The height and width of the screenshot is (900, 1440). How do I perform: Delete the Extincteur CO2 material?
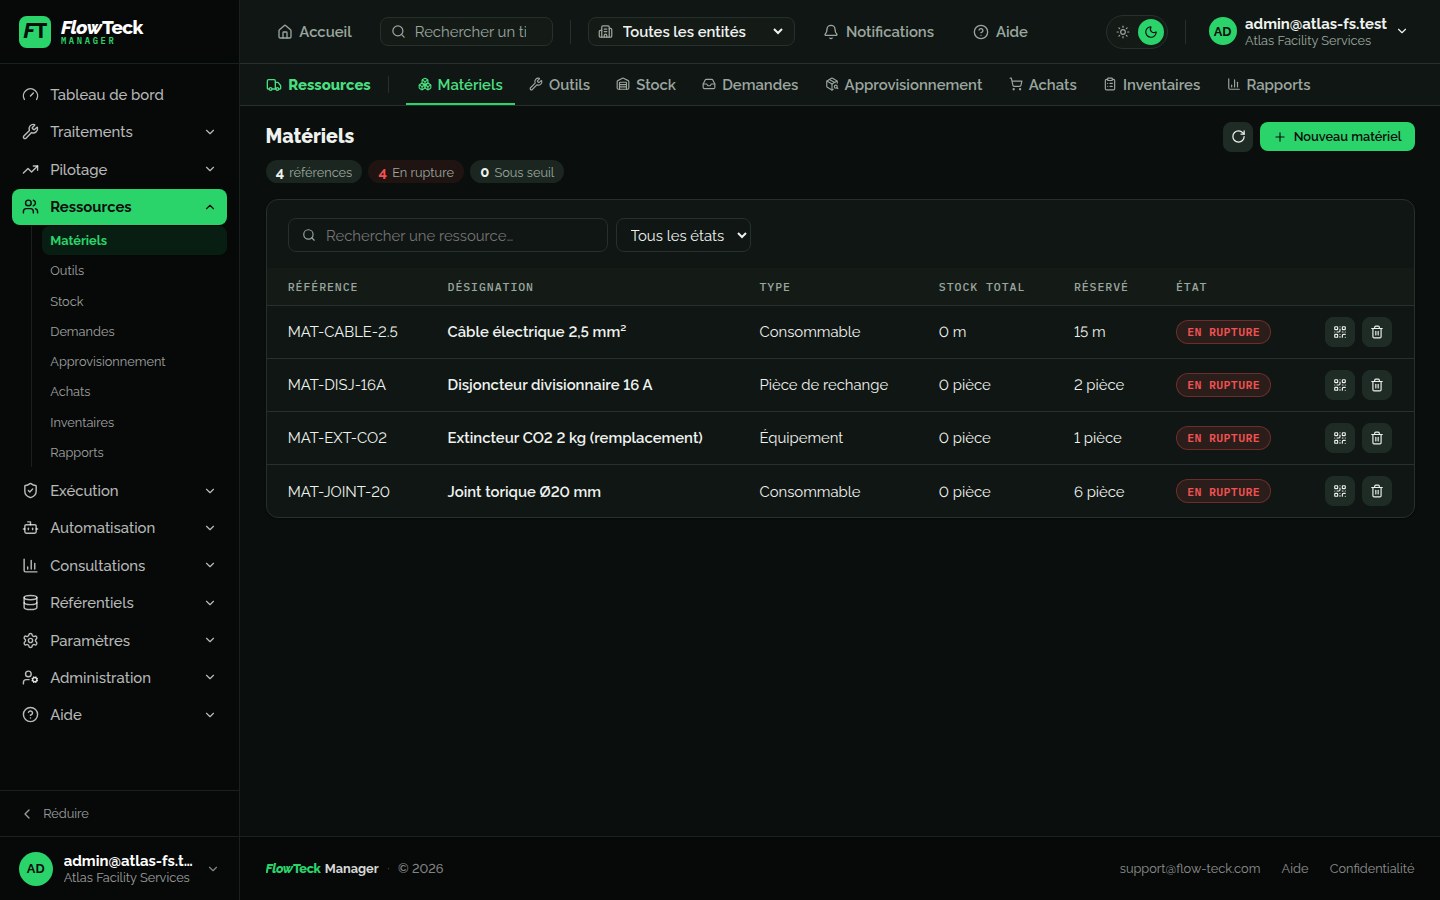[x=1377, y=438]
